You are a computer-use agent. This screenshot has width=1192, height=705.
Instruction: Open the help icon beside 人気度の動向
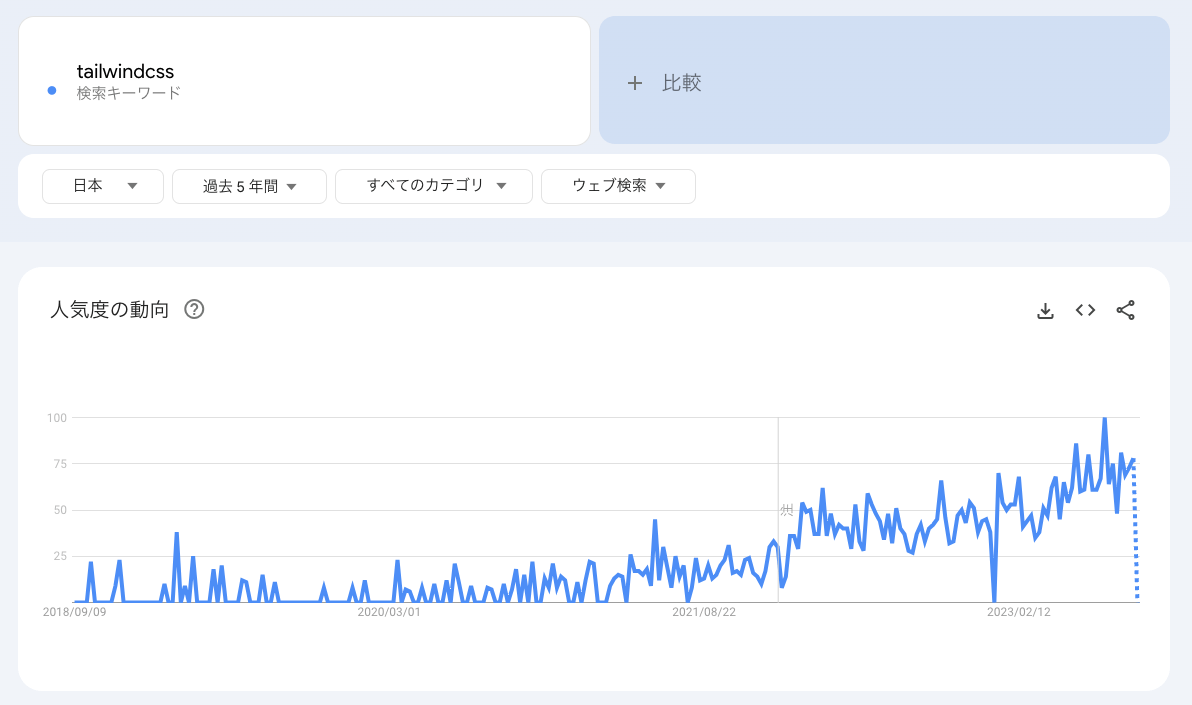click(x=194, y=310)
